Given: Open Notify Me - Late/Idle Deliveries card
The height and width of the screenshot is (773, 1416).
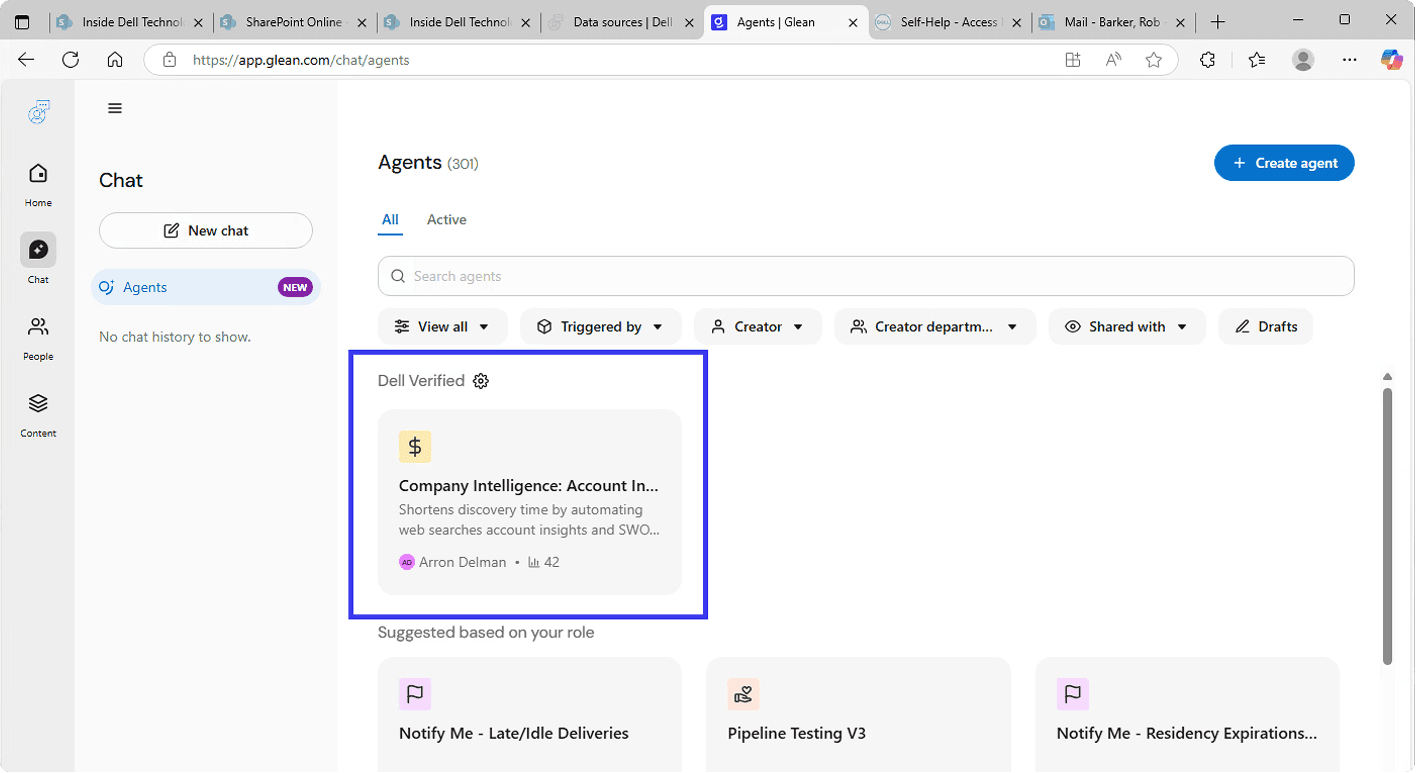Looking at the screenshot, I should (529, 714).
